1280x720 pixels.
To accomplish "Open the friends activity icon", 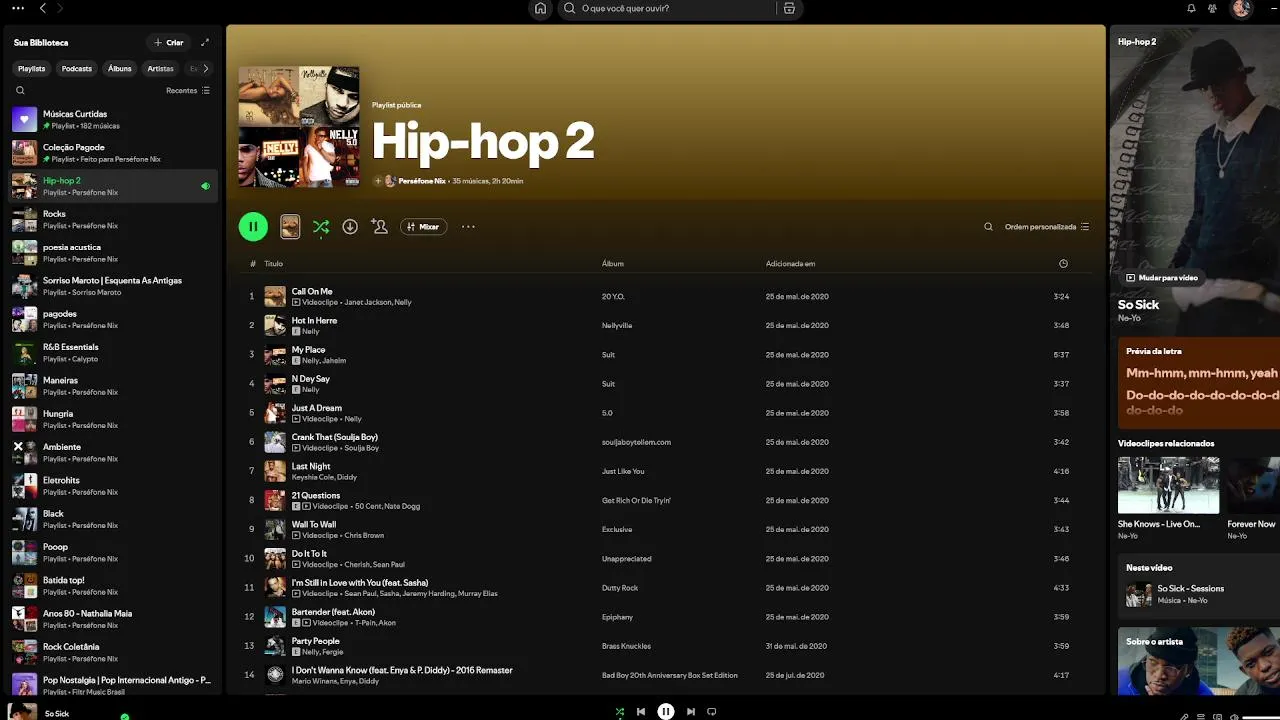I will [1213, 8].
